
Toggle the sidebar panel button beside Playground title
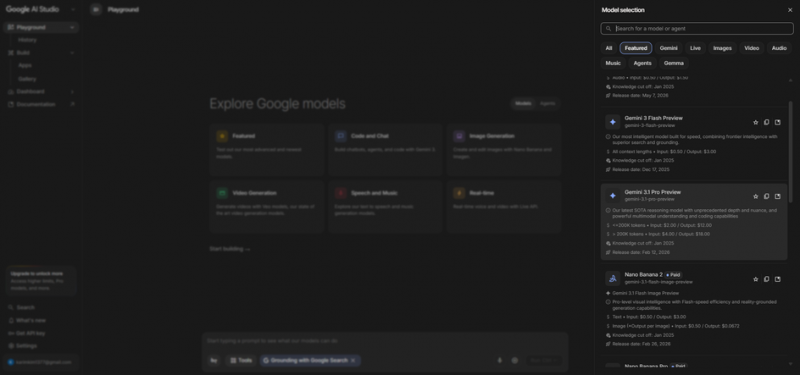click(x=96, y=10)
